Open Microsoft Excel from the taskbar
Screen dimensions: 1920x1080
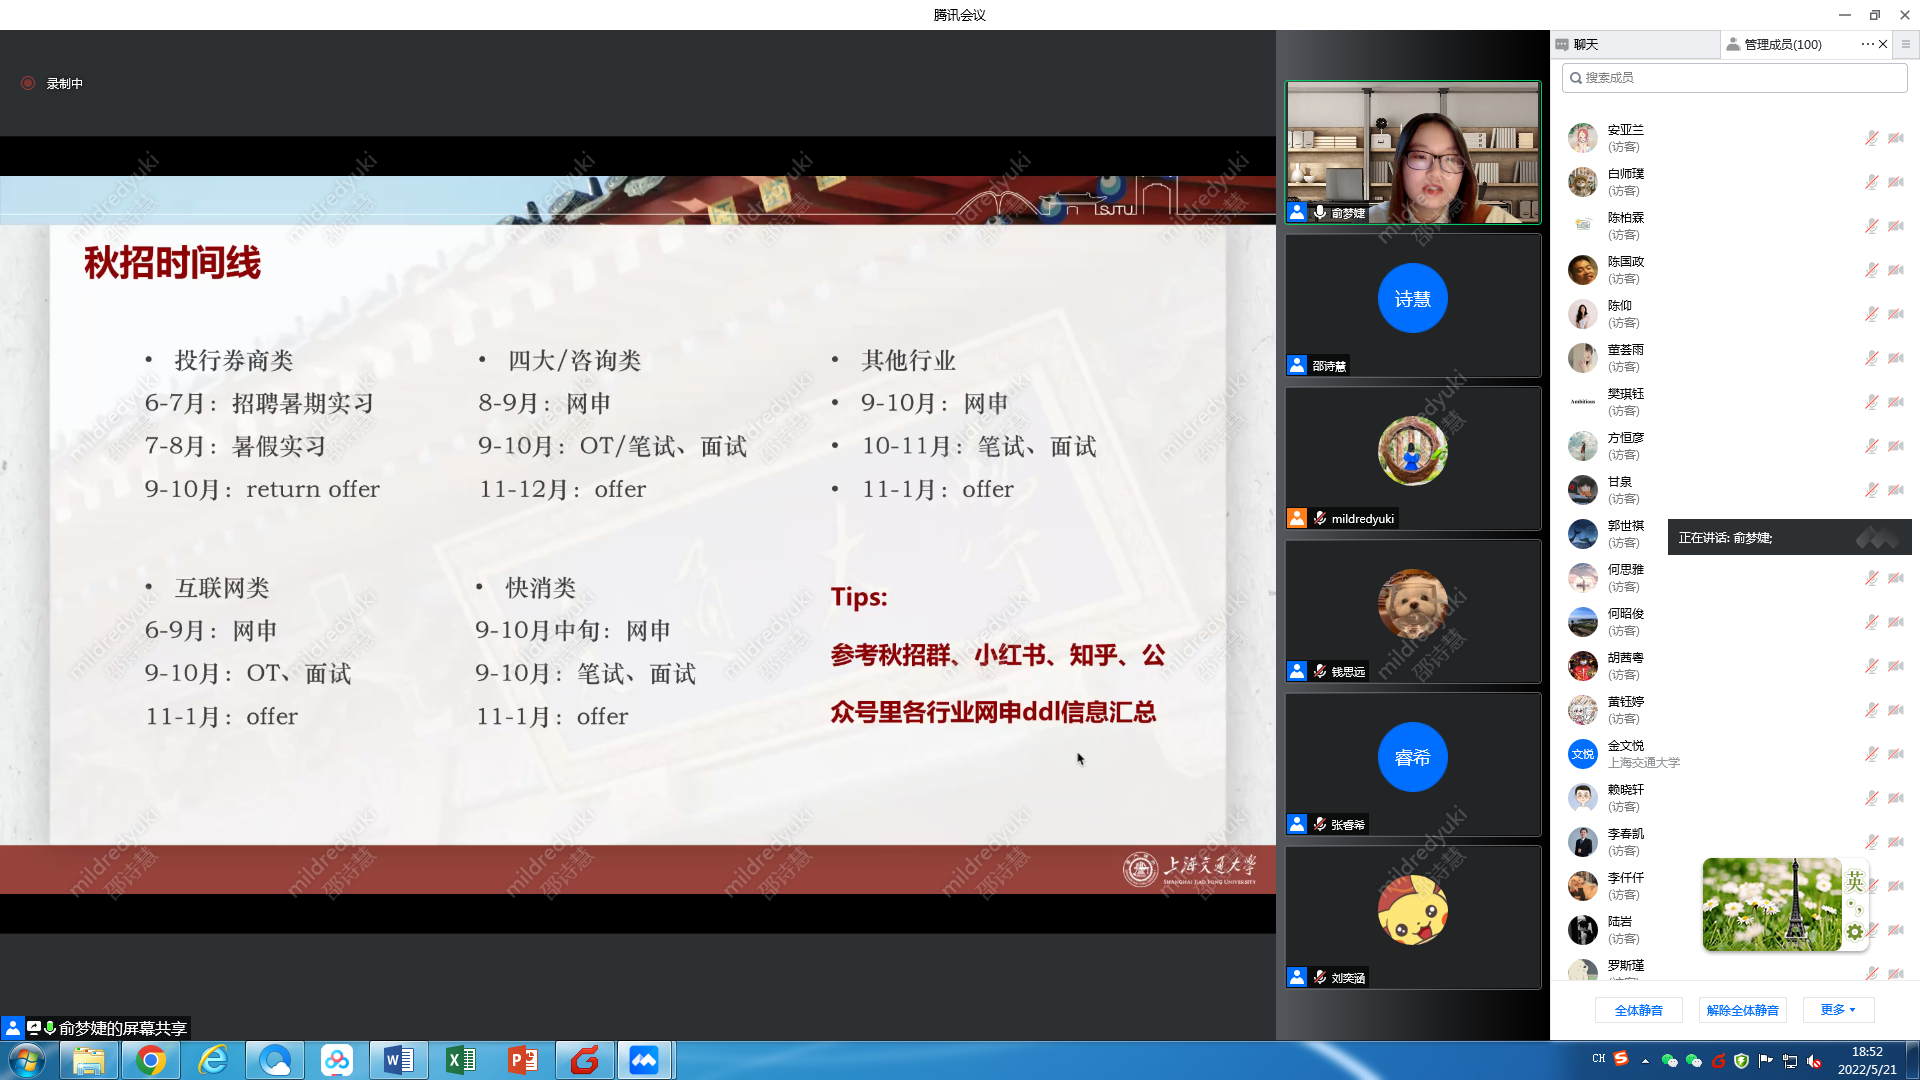(461, 1060)
